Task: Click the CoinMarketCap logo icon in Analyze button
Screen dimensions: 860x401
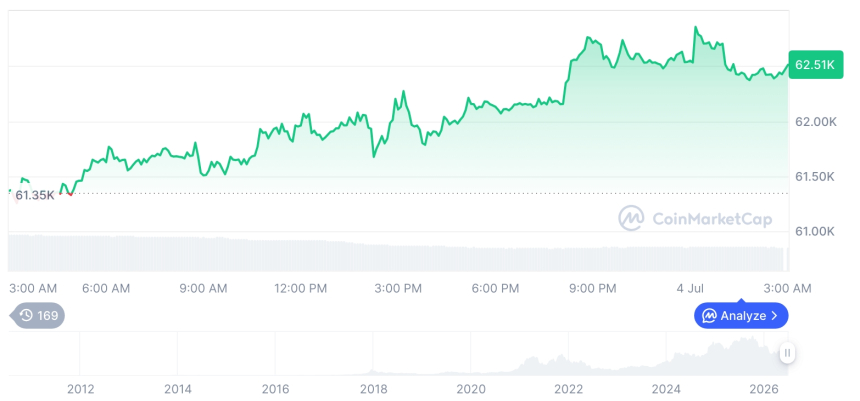Action: click(x=710, y=316)
